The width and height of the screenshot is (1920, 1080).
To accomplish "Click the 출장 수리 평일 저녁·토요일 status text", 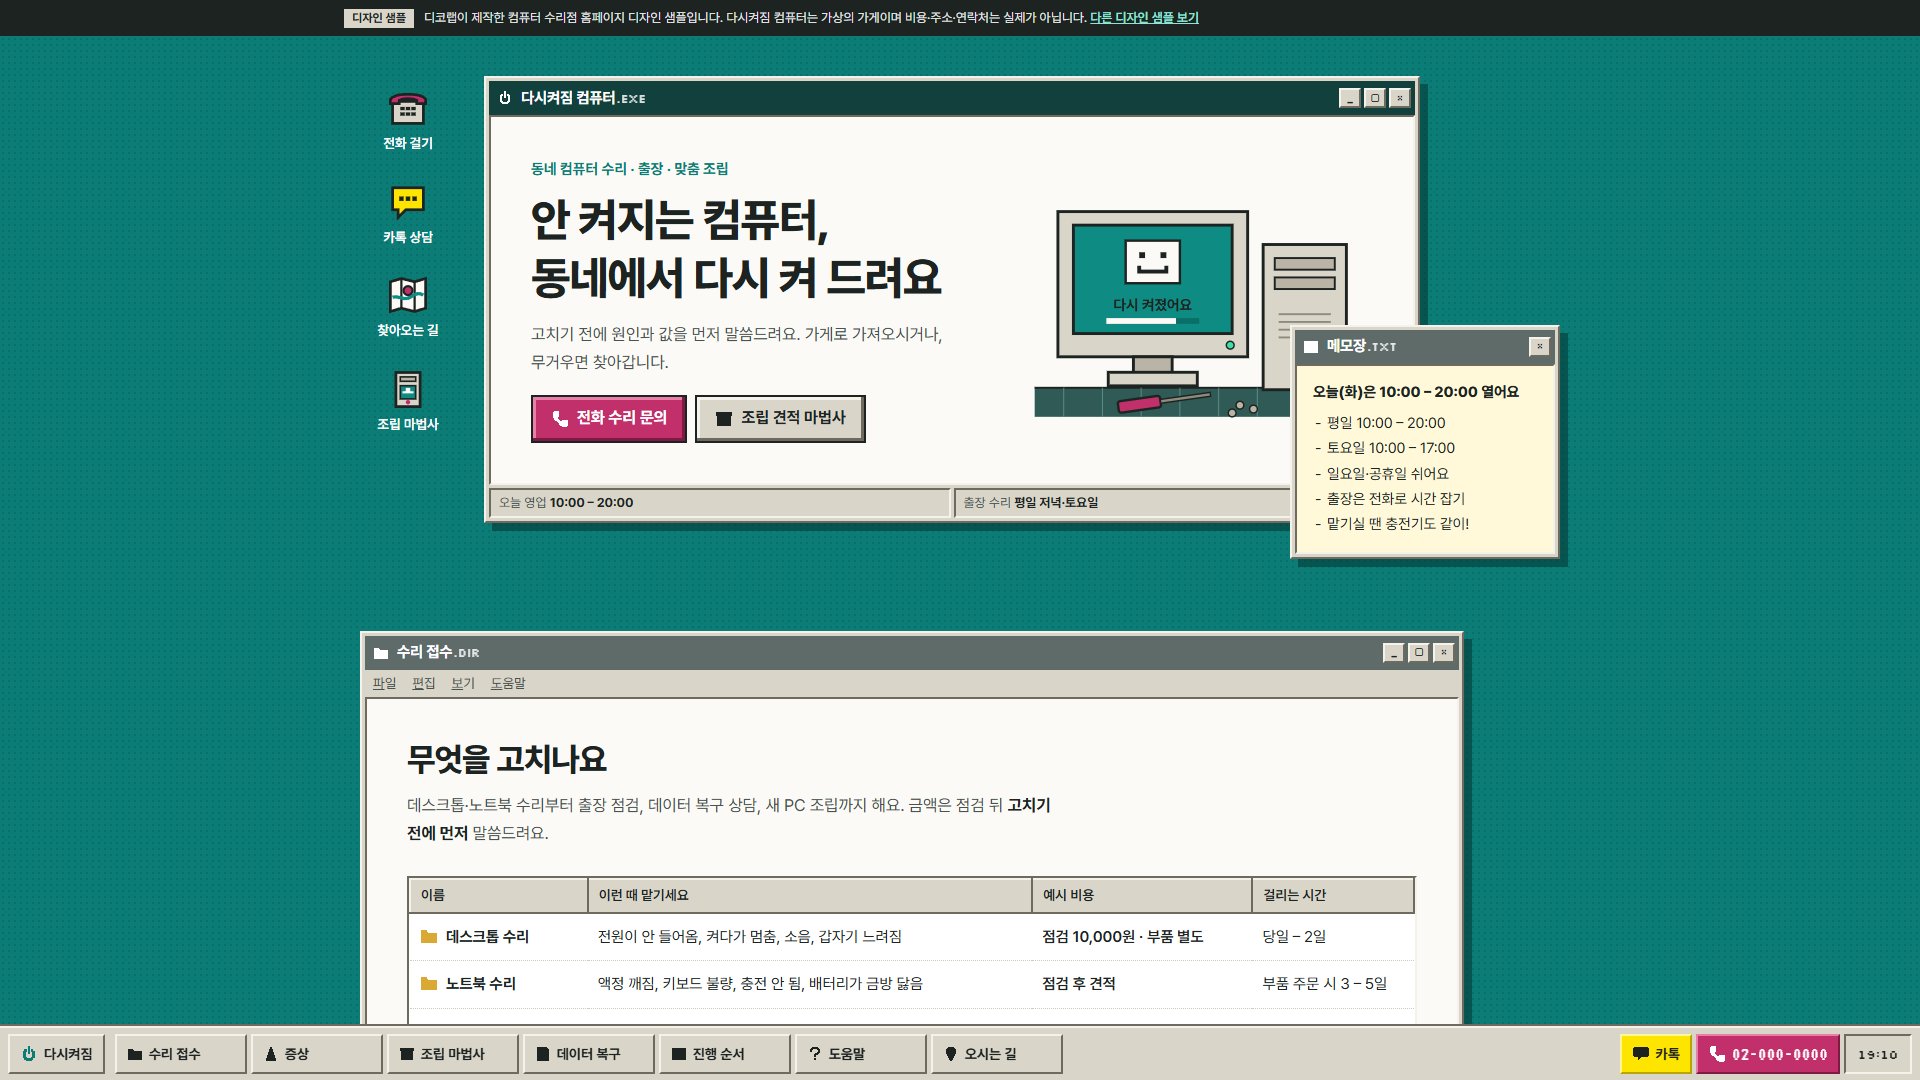I will tap(1030, 503).
